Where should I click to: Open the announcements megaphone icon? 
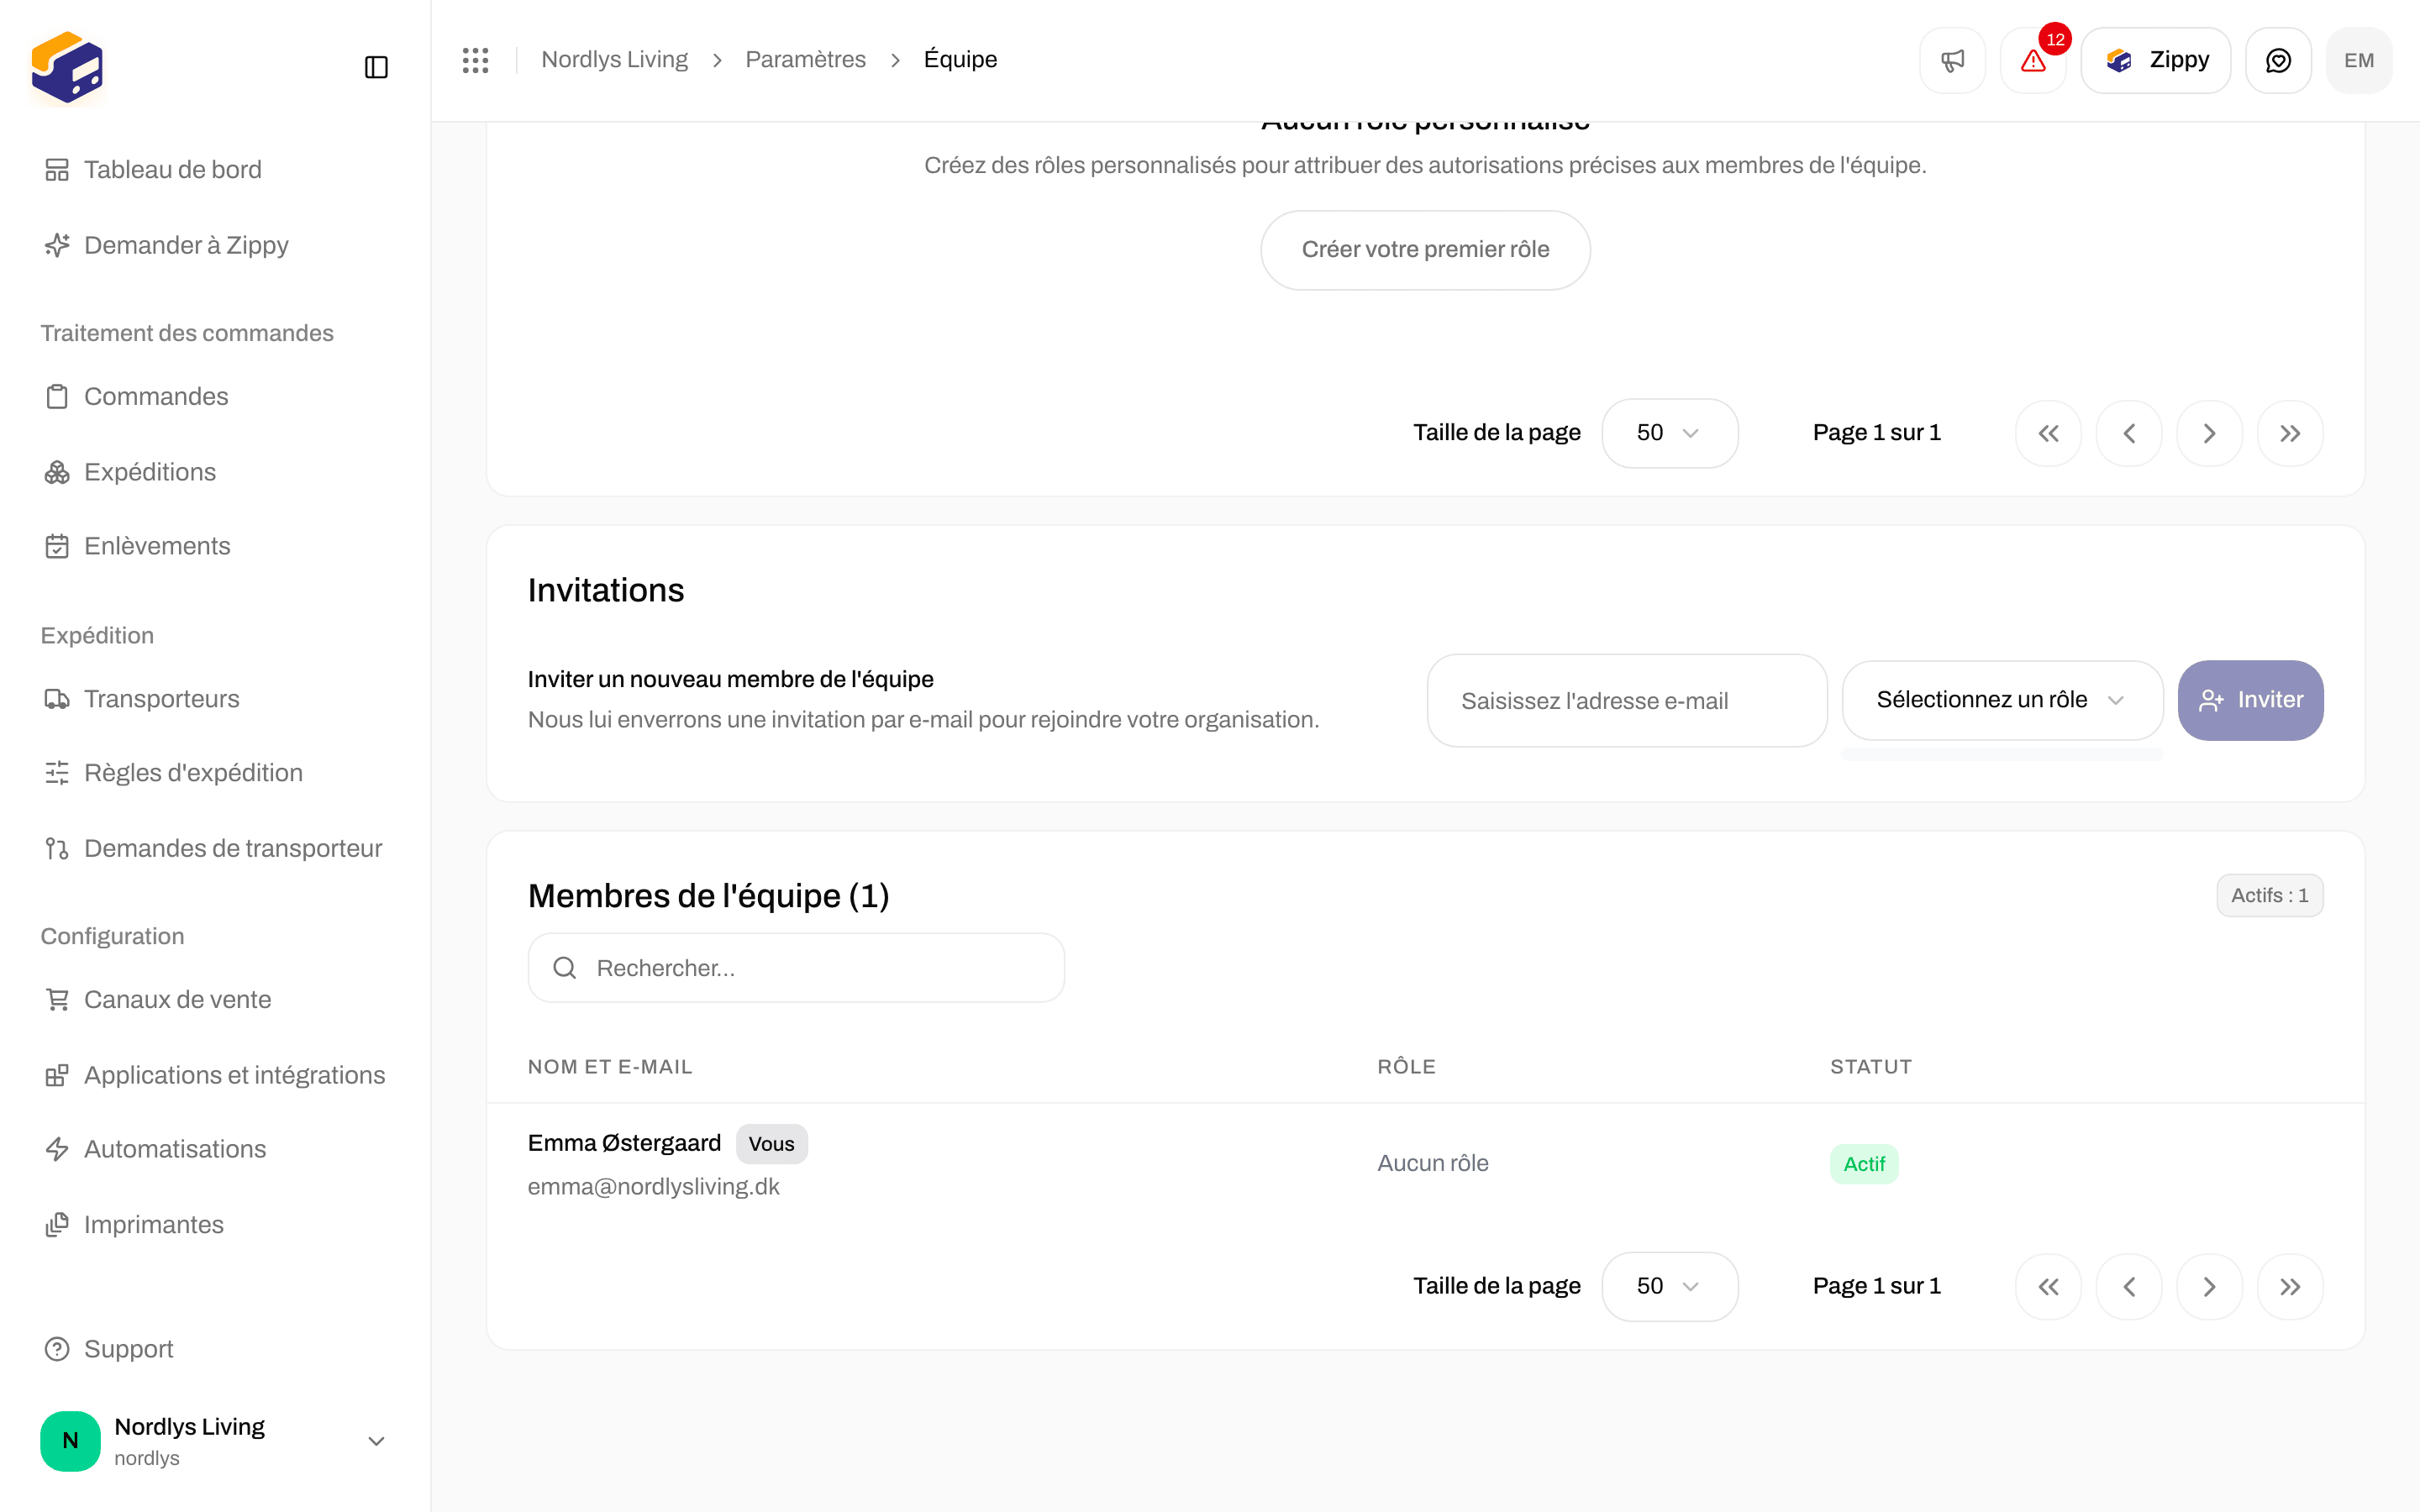[1952, 60]
